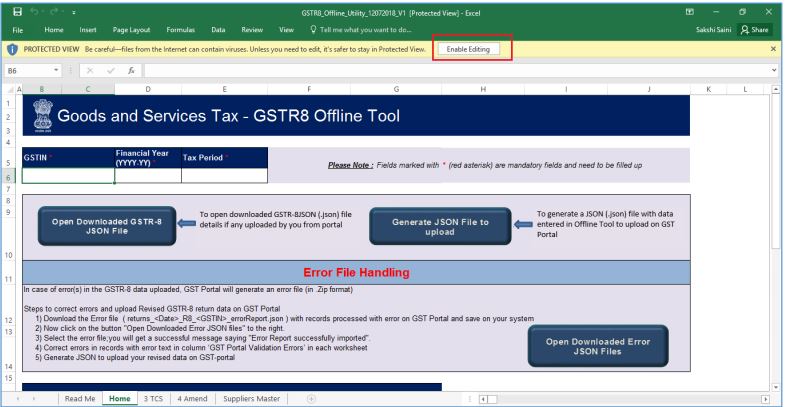Click the New Sheet plus icon

[311, 399]
